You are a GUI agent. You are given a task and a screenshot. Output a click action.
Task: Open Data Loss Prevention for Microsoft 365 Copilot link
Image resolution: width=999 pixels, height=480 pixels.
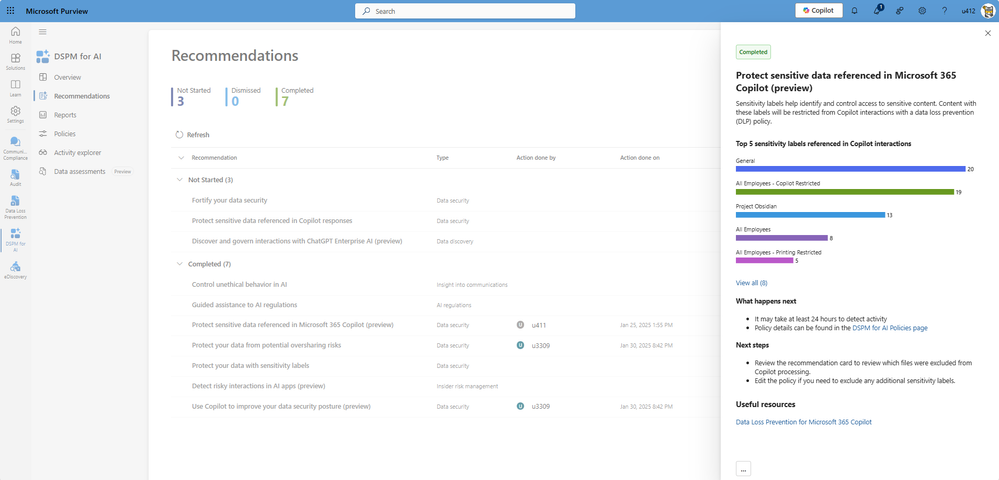pyautogui.click(x=803, y=422)
